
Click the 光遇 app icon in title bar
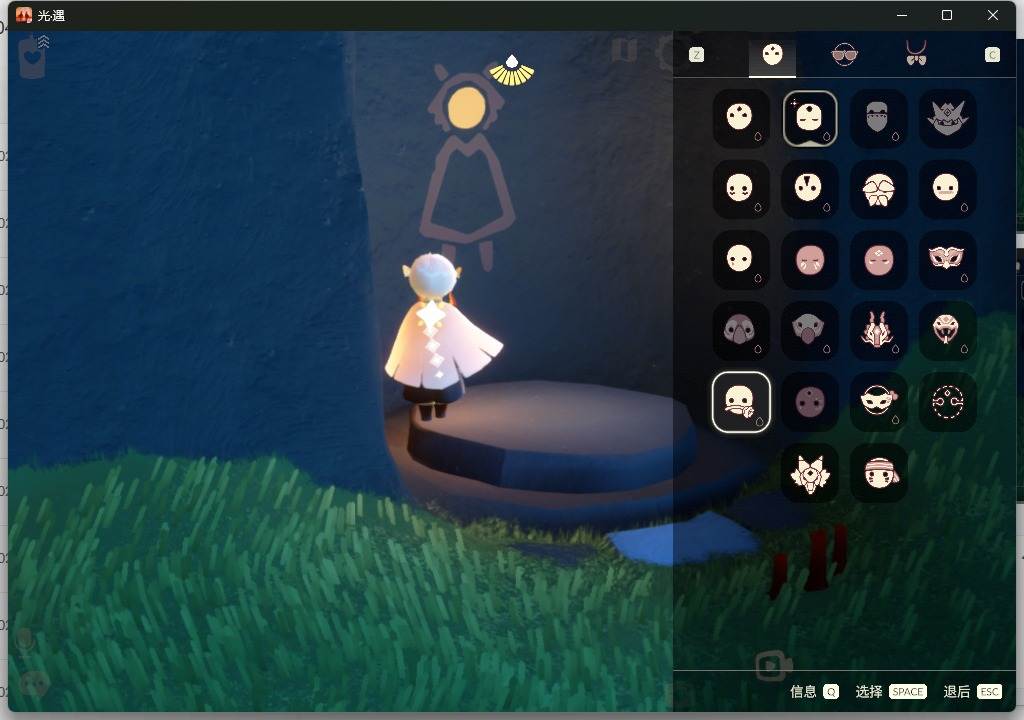point(24,15)
